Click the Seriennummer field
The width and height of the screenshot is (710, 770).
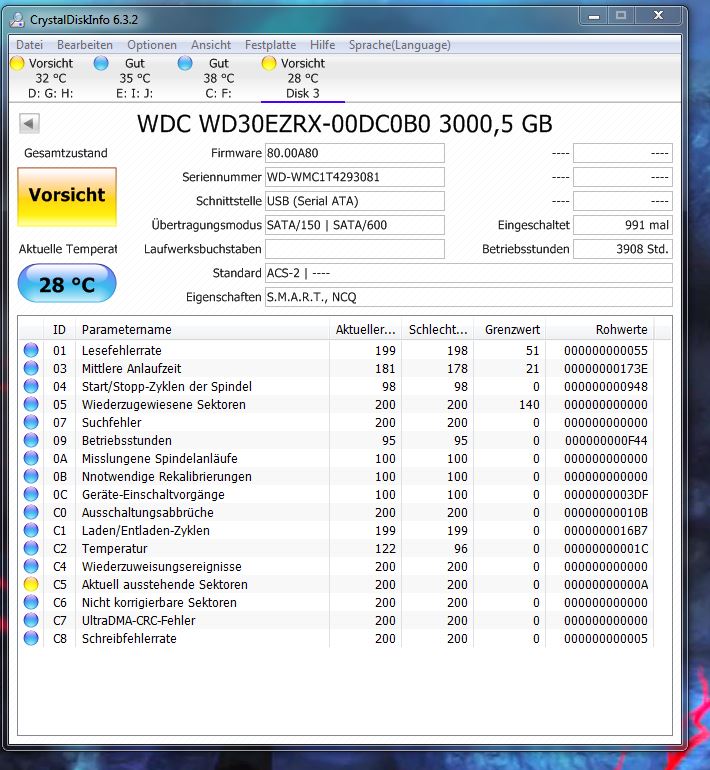tap(355, 177)
